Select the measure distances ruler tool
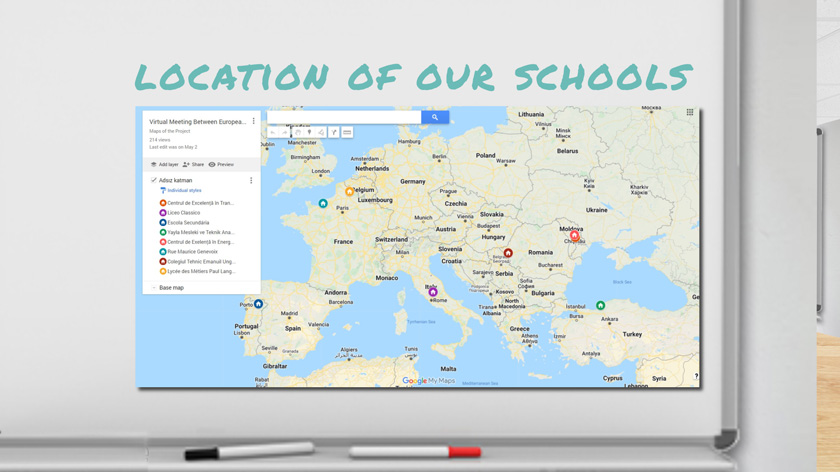This screenshot has height=472, width=840. (347, 132)
